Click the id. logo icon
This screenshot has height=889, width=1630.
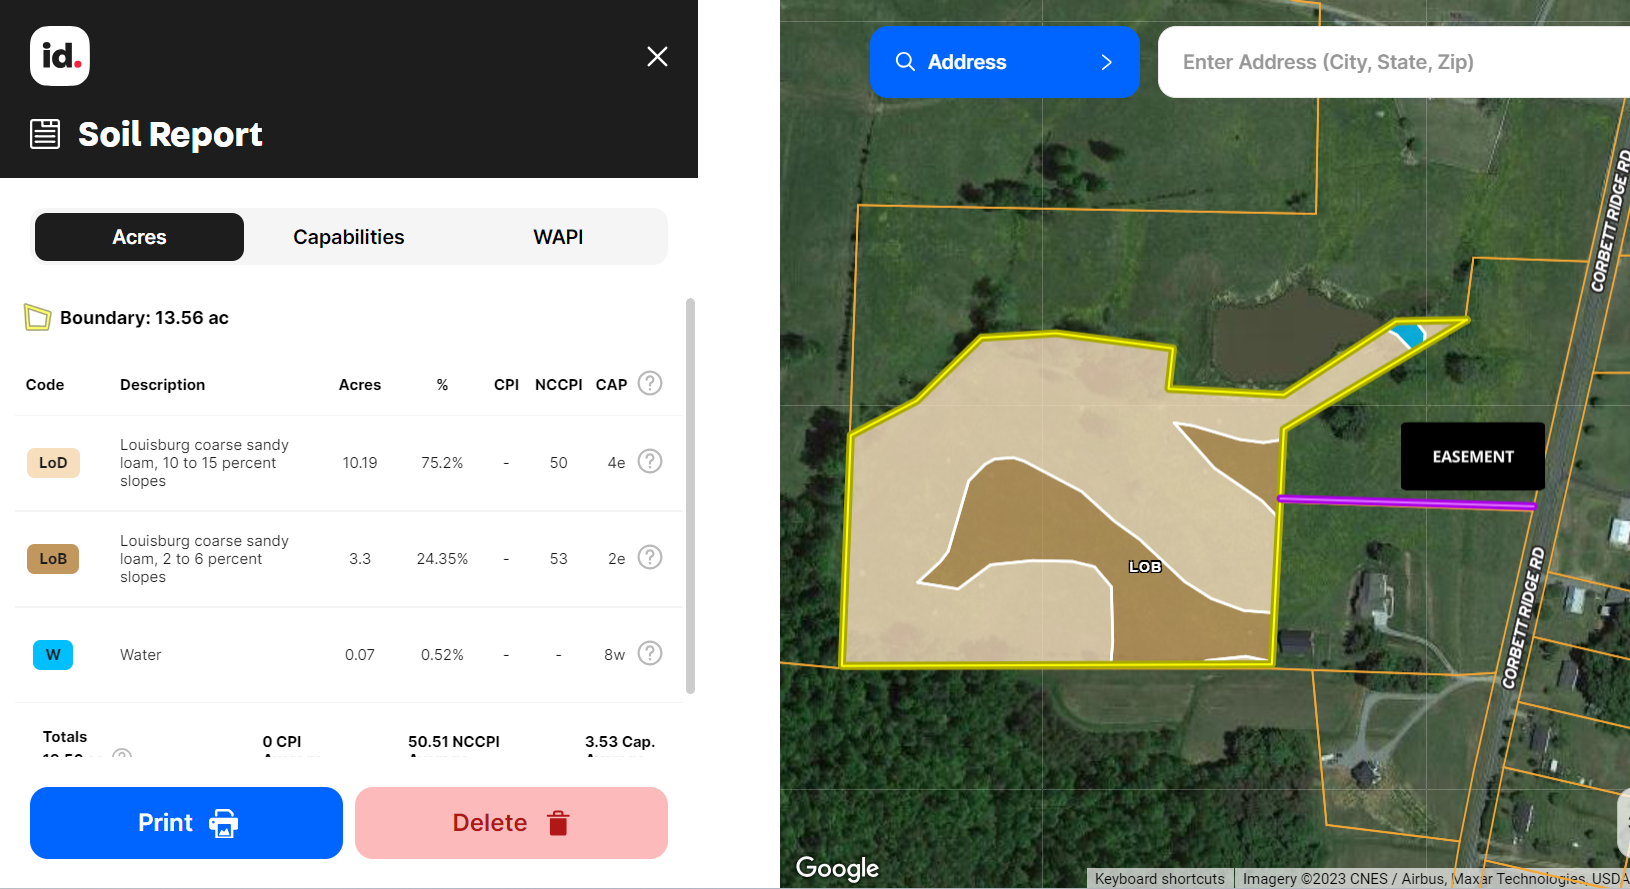click(60, 56)
